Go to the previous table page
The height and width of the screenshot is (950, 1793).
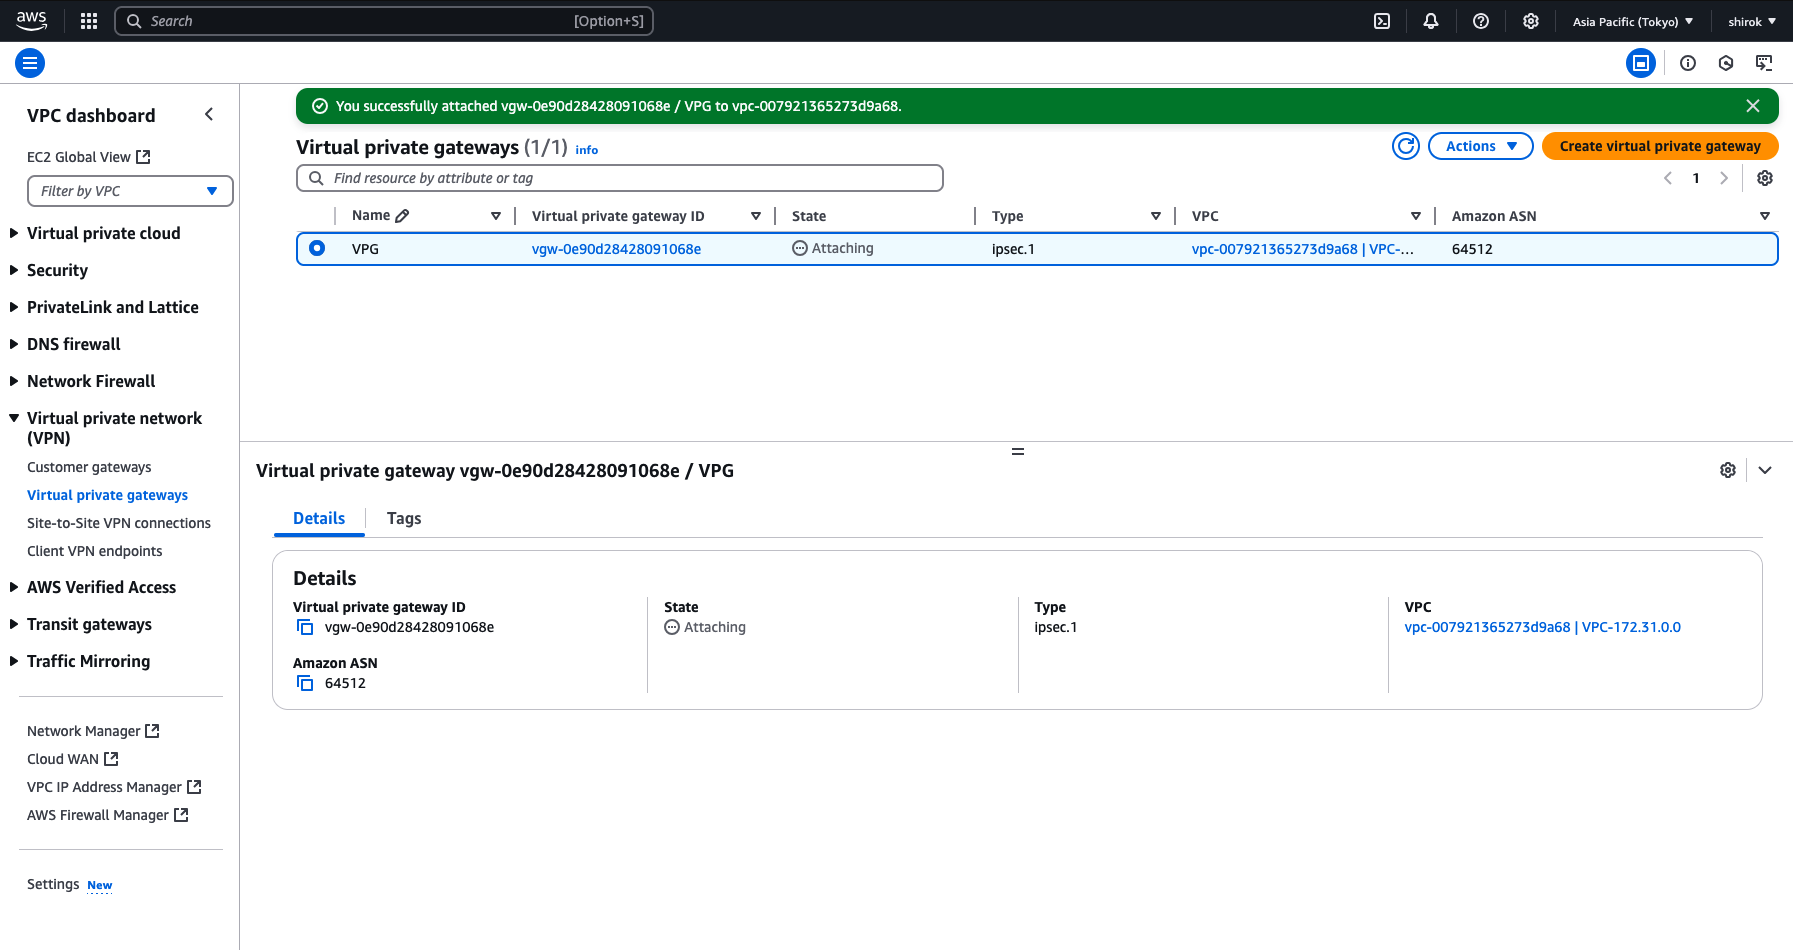click(x=1668, y=178)
